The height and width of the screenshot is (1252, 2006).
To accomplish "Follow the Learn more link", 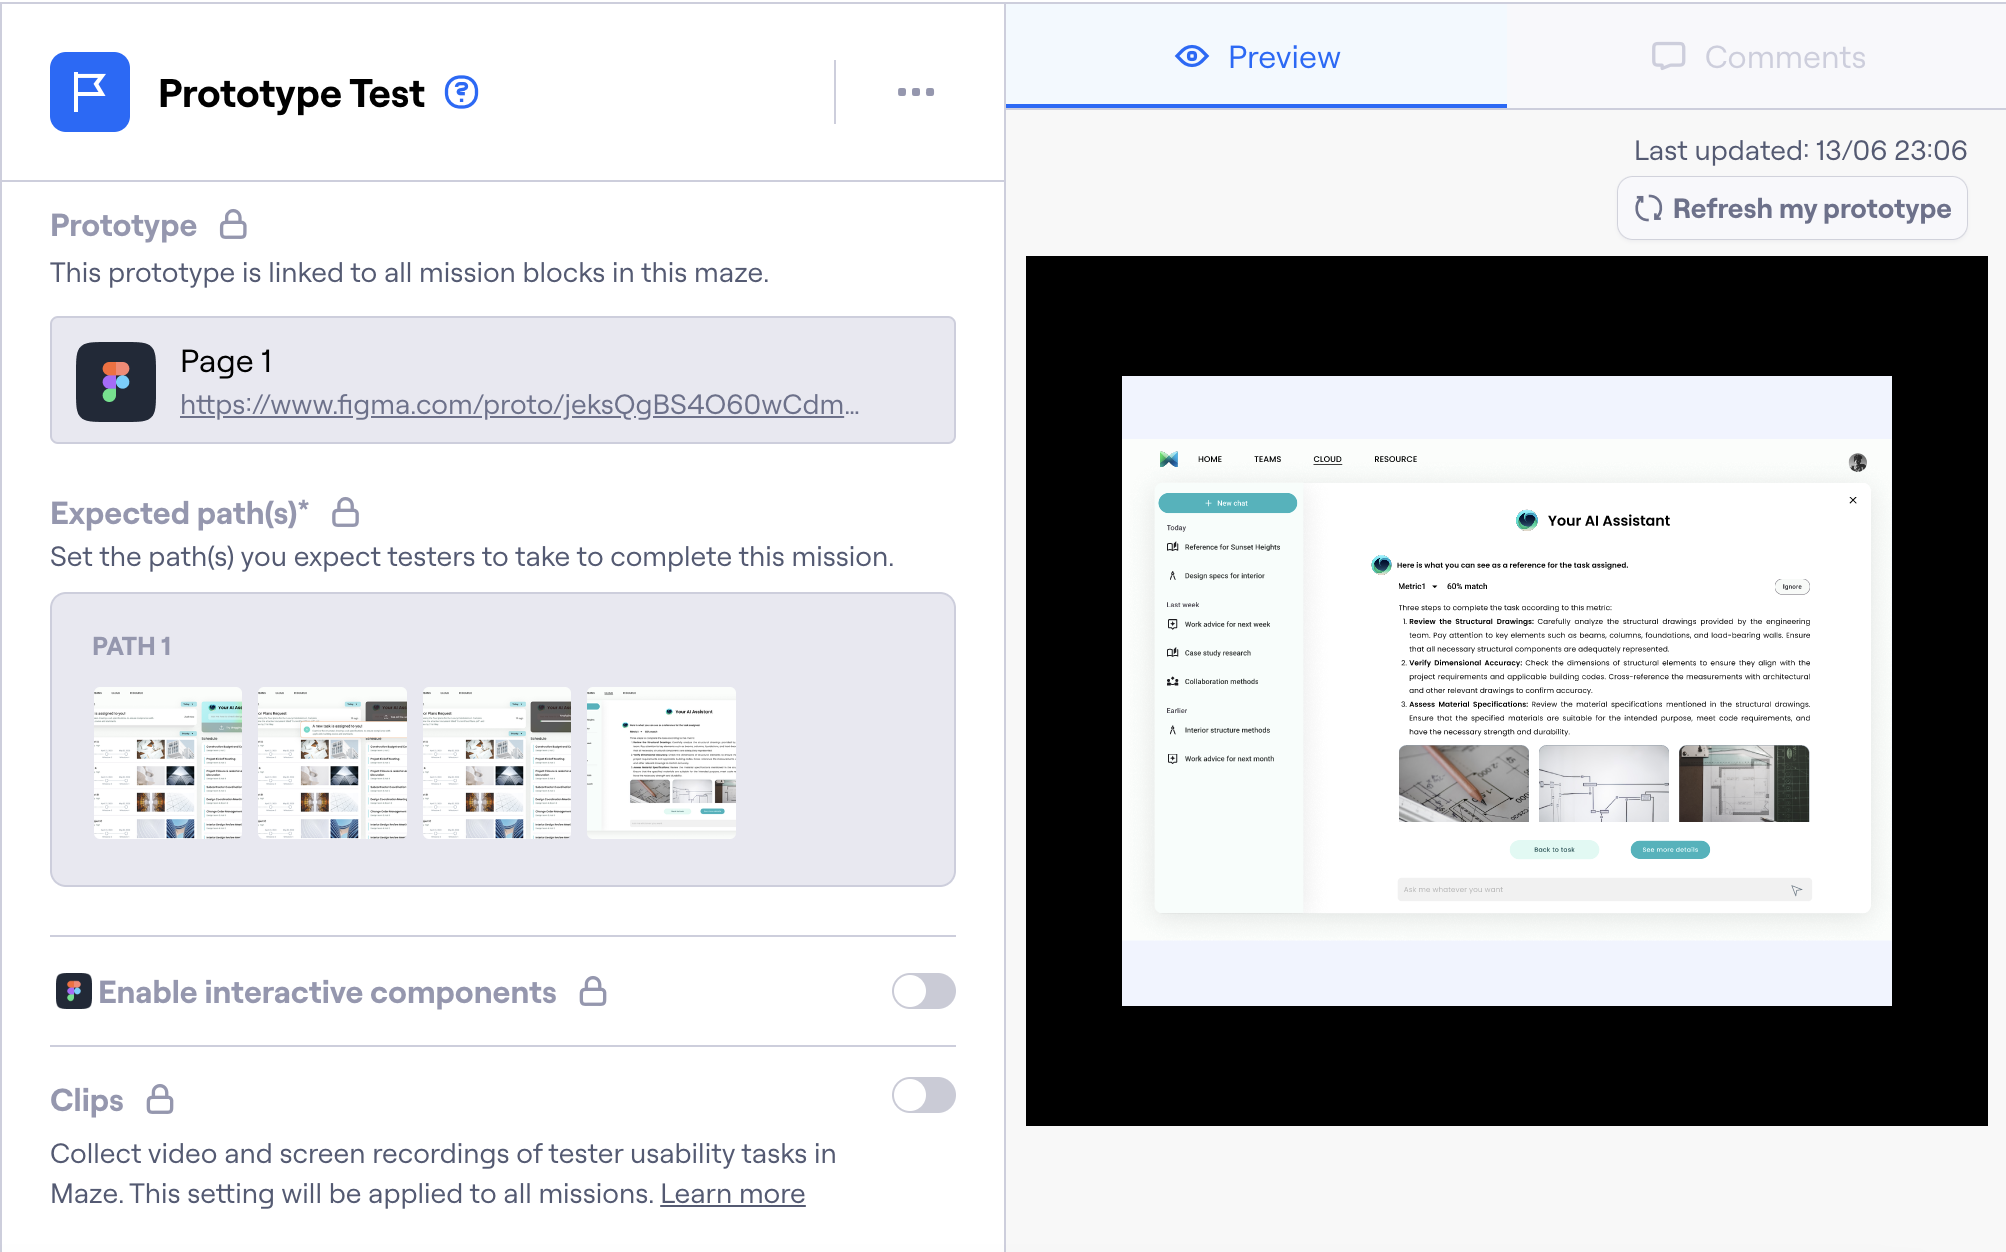I will (732, 1194).
